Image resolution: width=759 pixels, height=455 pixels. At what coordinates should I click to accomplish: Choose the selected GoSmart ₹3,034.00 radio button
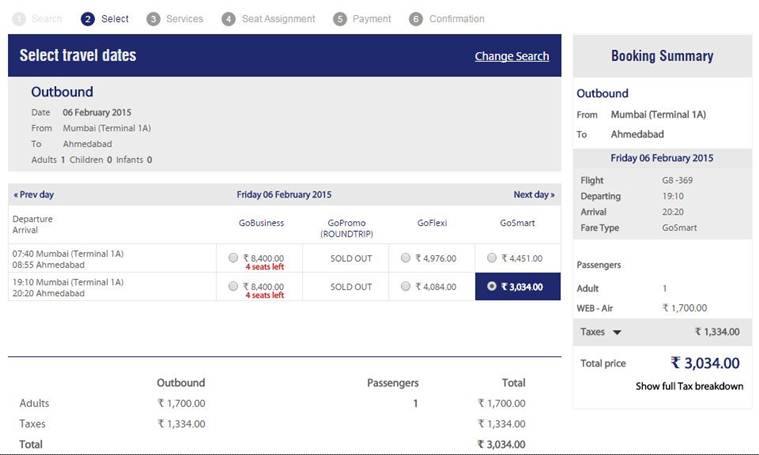[x=492, y=286]
